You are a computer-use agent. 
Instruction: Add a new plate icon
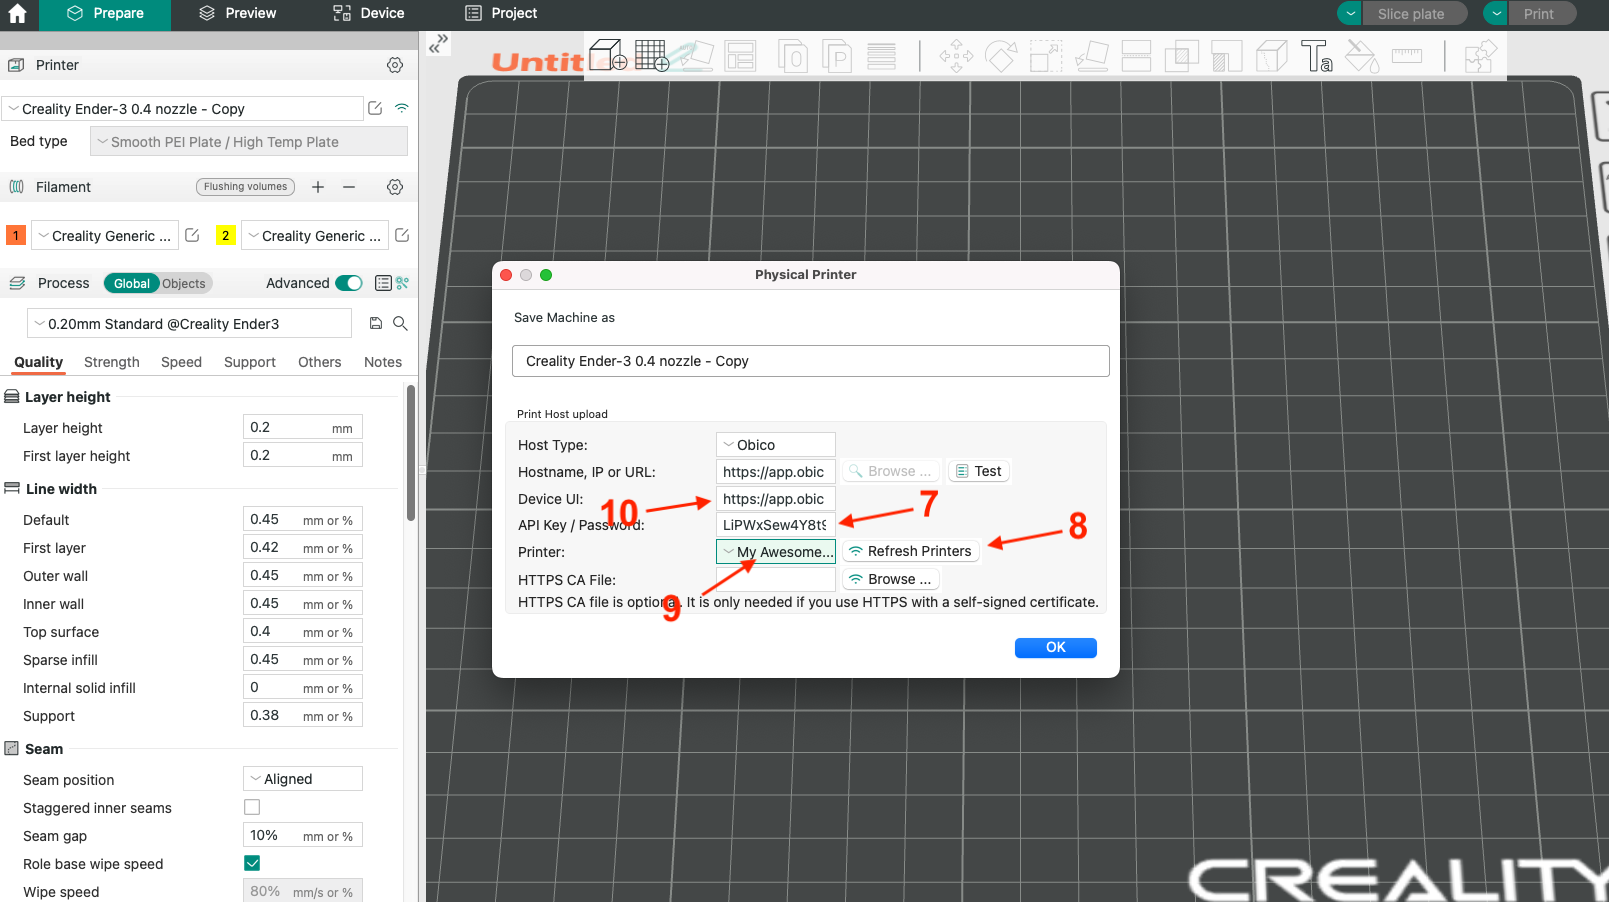pyautogui.click(x=651, y=55)
